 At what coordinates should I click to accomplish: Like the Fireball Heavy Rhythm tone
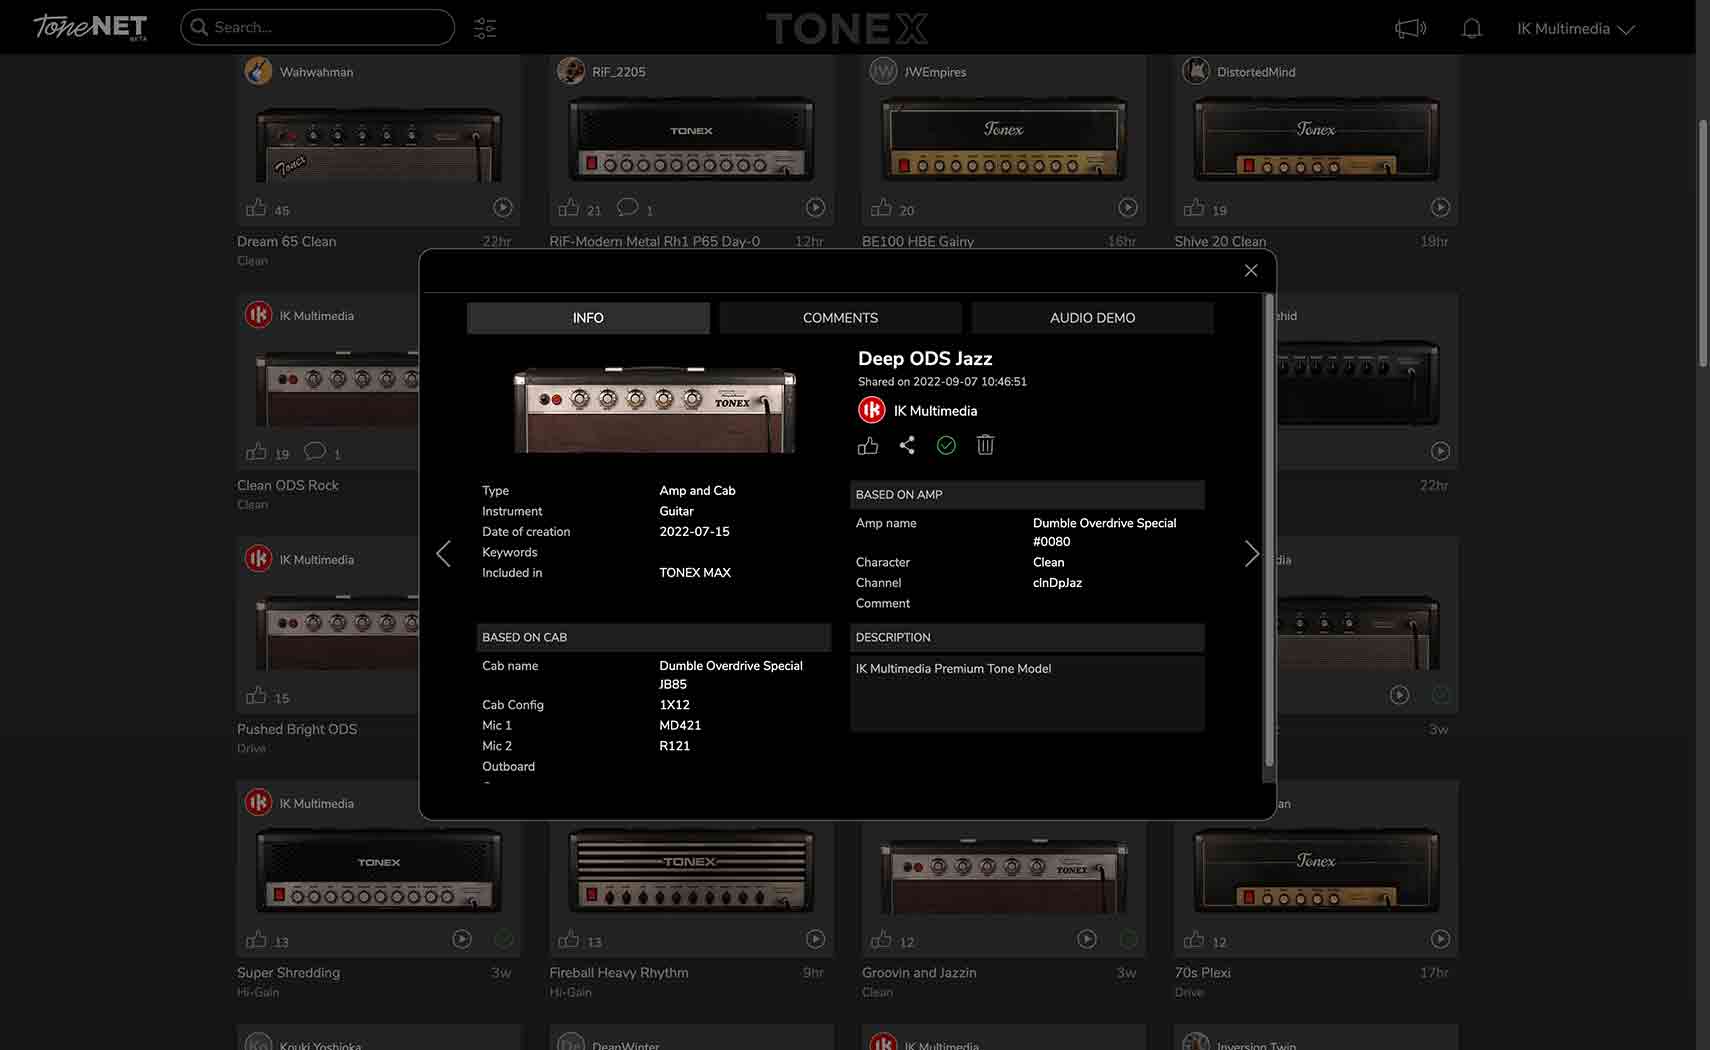click(x=569, y=940)
